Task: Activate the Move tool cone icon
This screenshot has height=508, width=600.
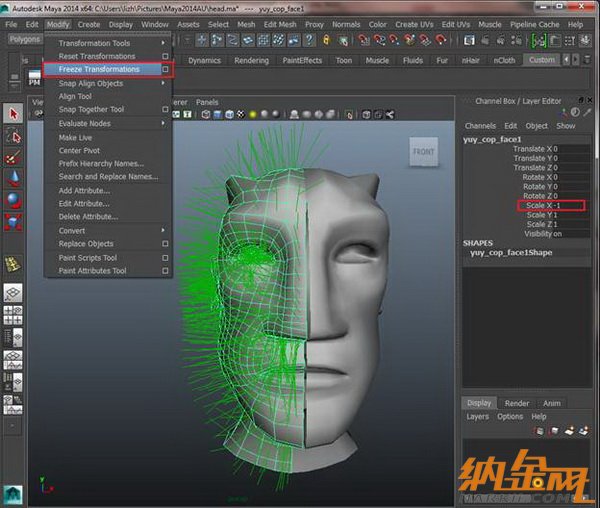Action: pos(13,179)
